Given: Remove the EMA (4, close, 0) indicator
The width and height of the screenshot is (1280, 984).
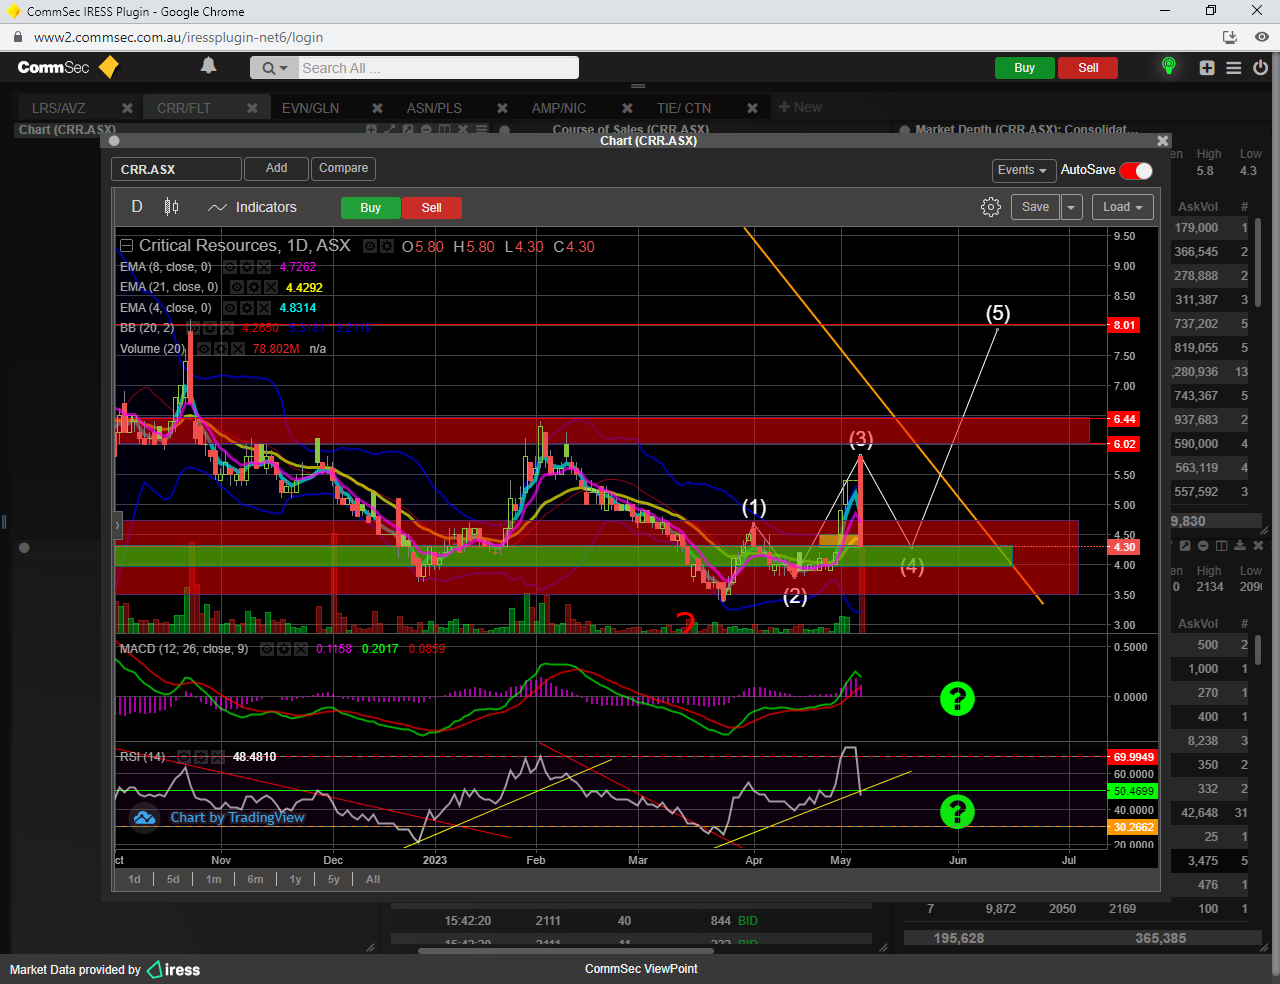Looking at the screenshot, I should (264, 308).
